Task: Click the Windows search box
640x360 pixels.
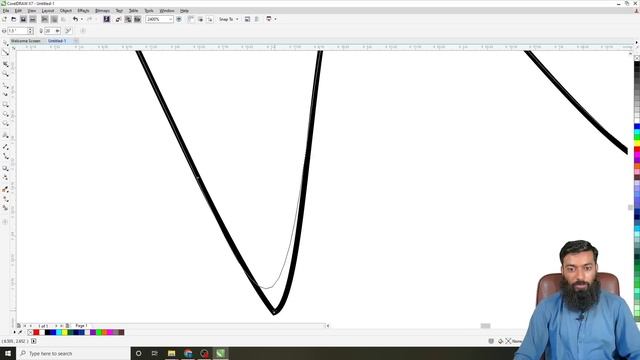Action: coord(73,353)
